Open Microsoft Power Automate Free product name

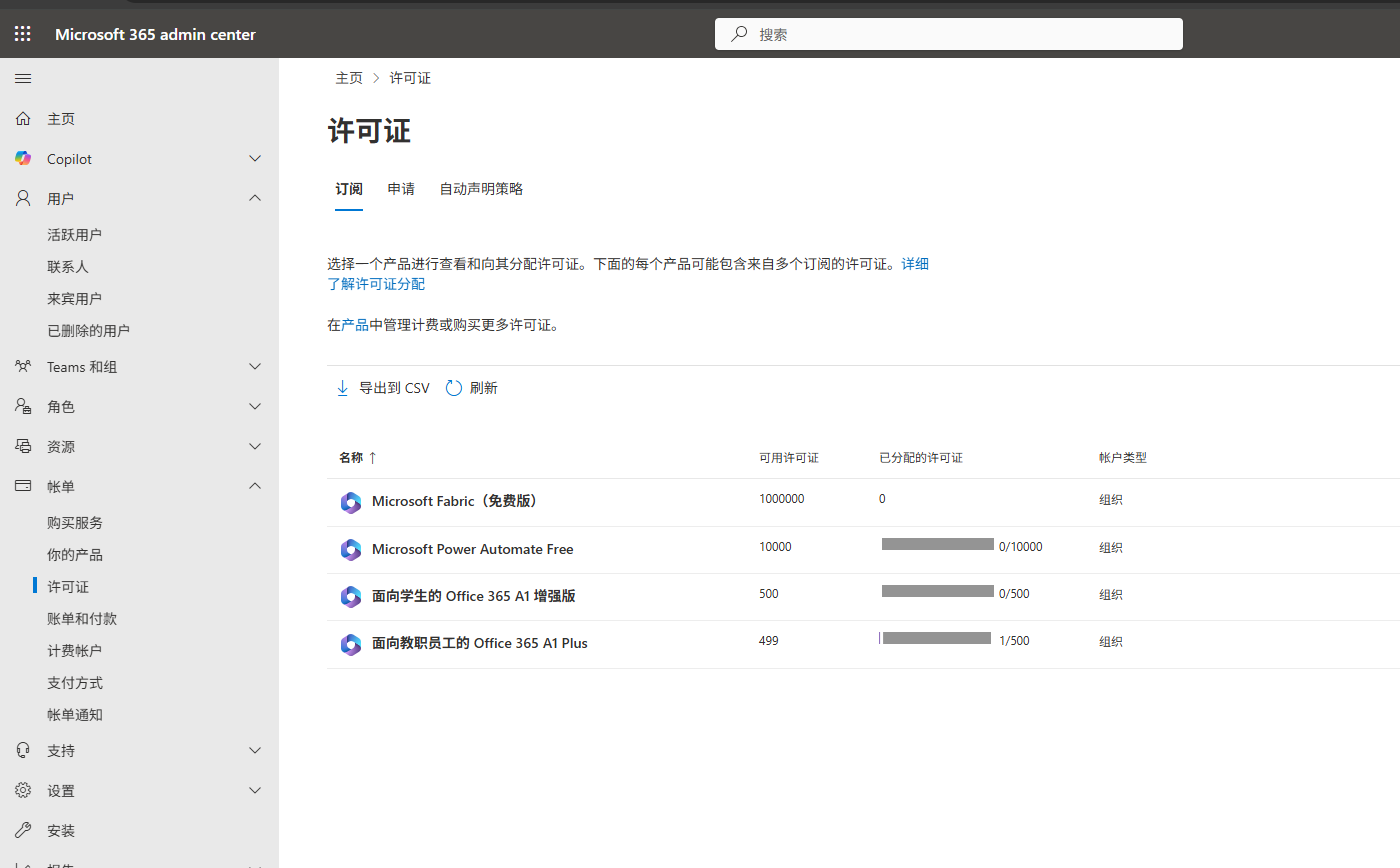tap(473, 549)
